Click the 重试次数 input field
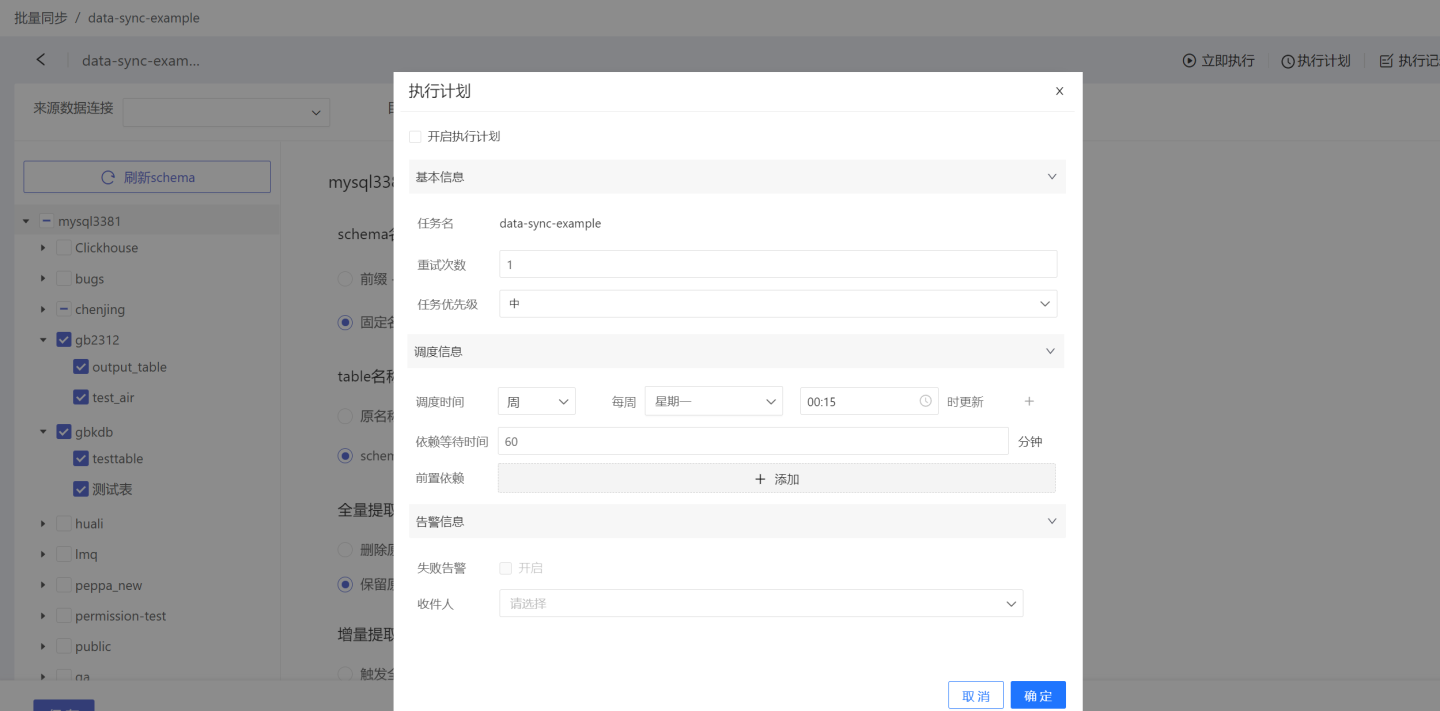The width and height of the screenshot is (1440, 711). 777,264
